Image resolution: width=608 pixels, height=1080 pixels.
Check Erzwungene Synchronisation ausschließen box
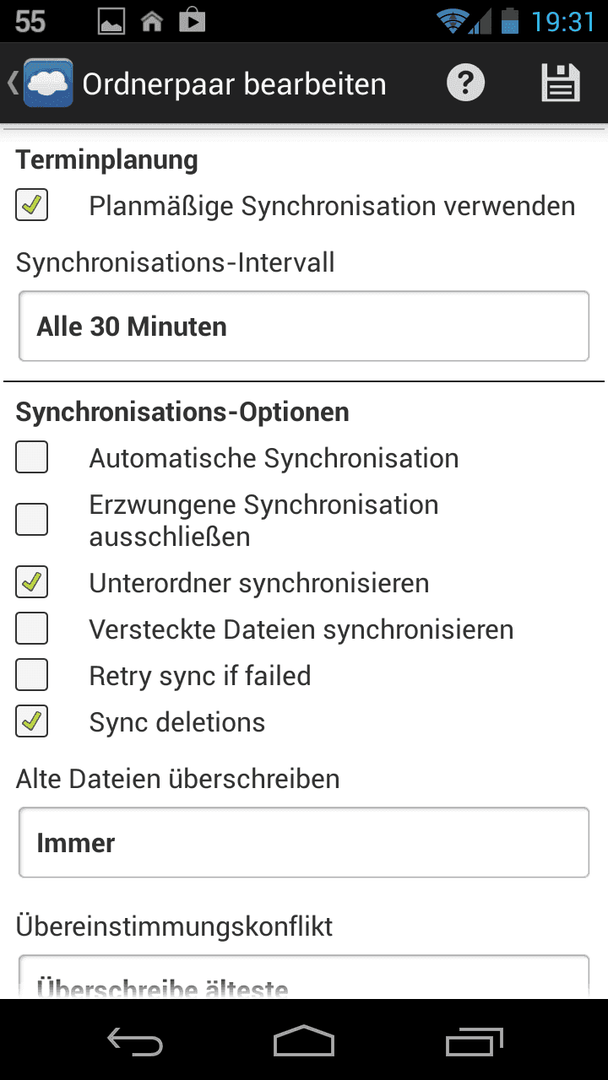(x=32, y=519)
